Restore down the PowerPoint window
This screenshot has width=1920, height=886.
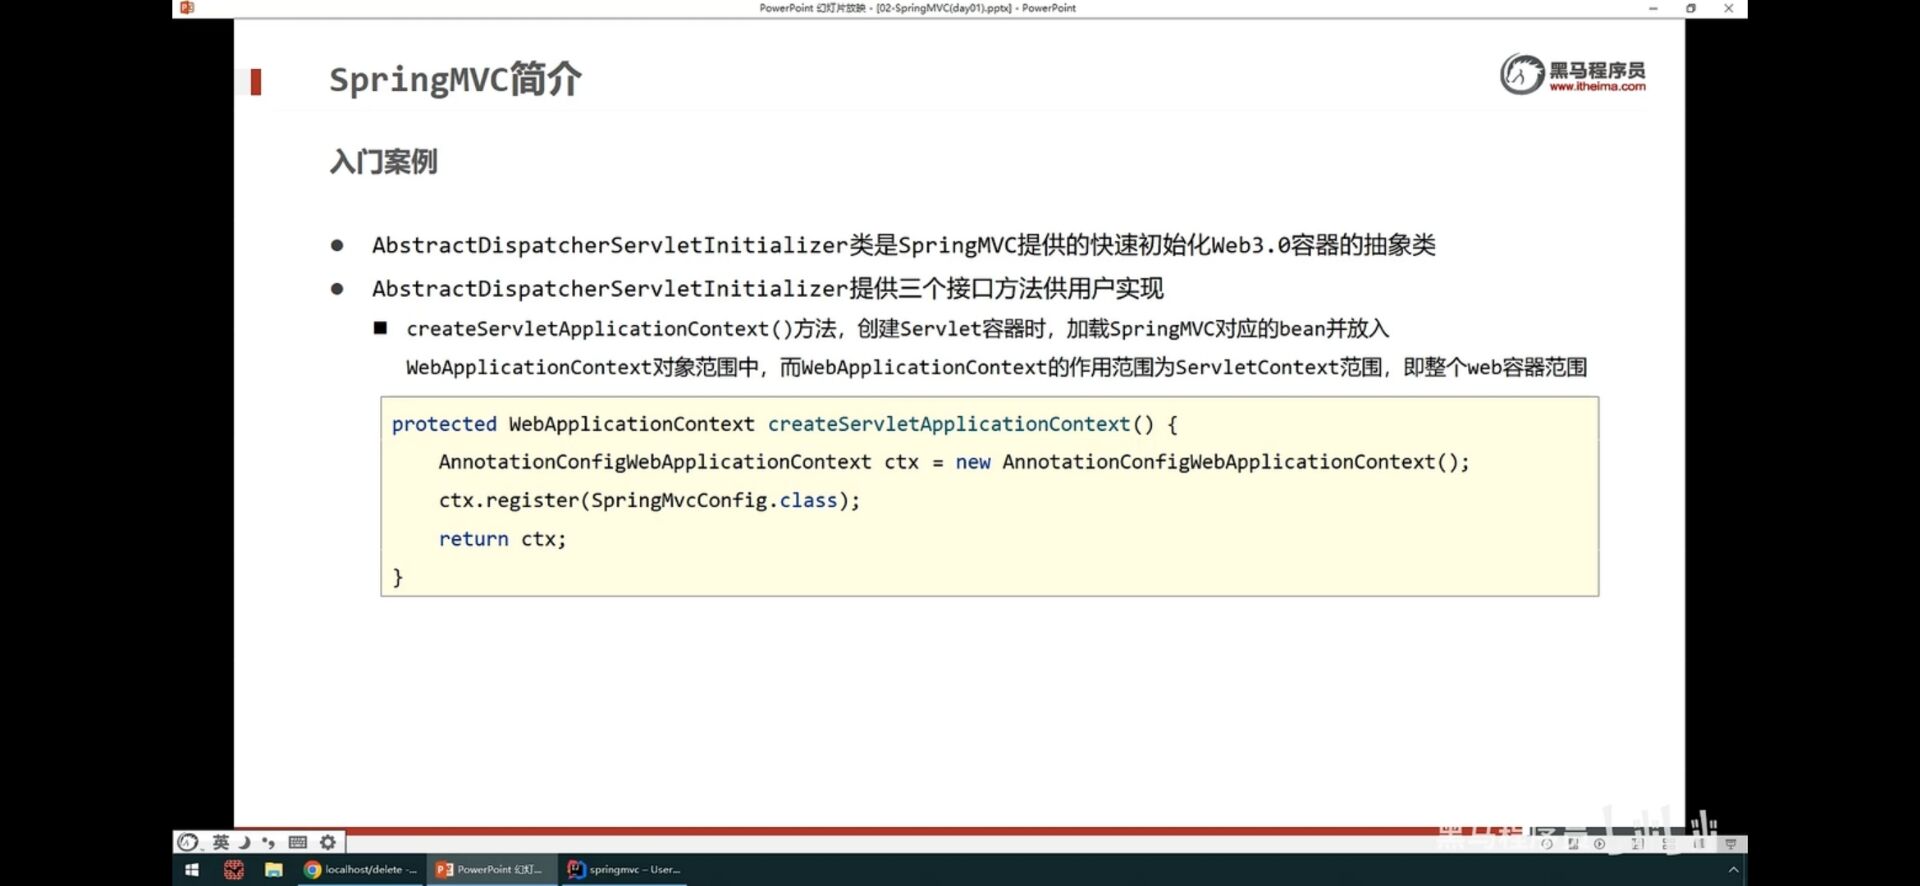(x=1691, y=8)
